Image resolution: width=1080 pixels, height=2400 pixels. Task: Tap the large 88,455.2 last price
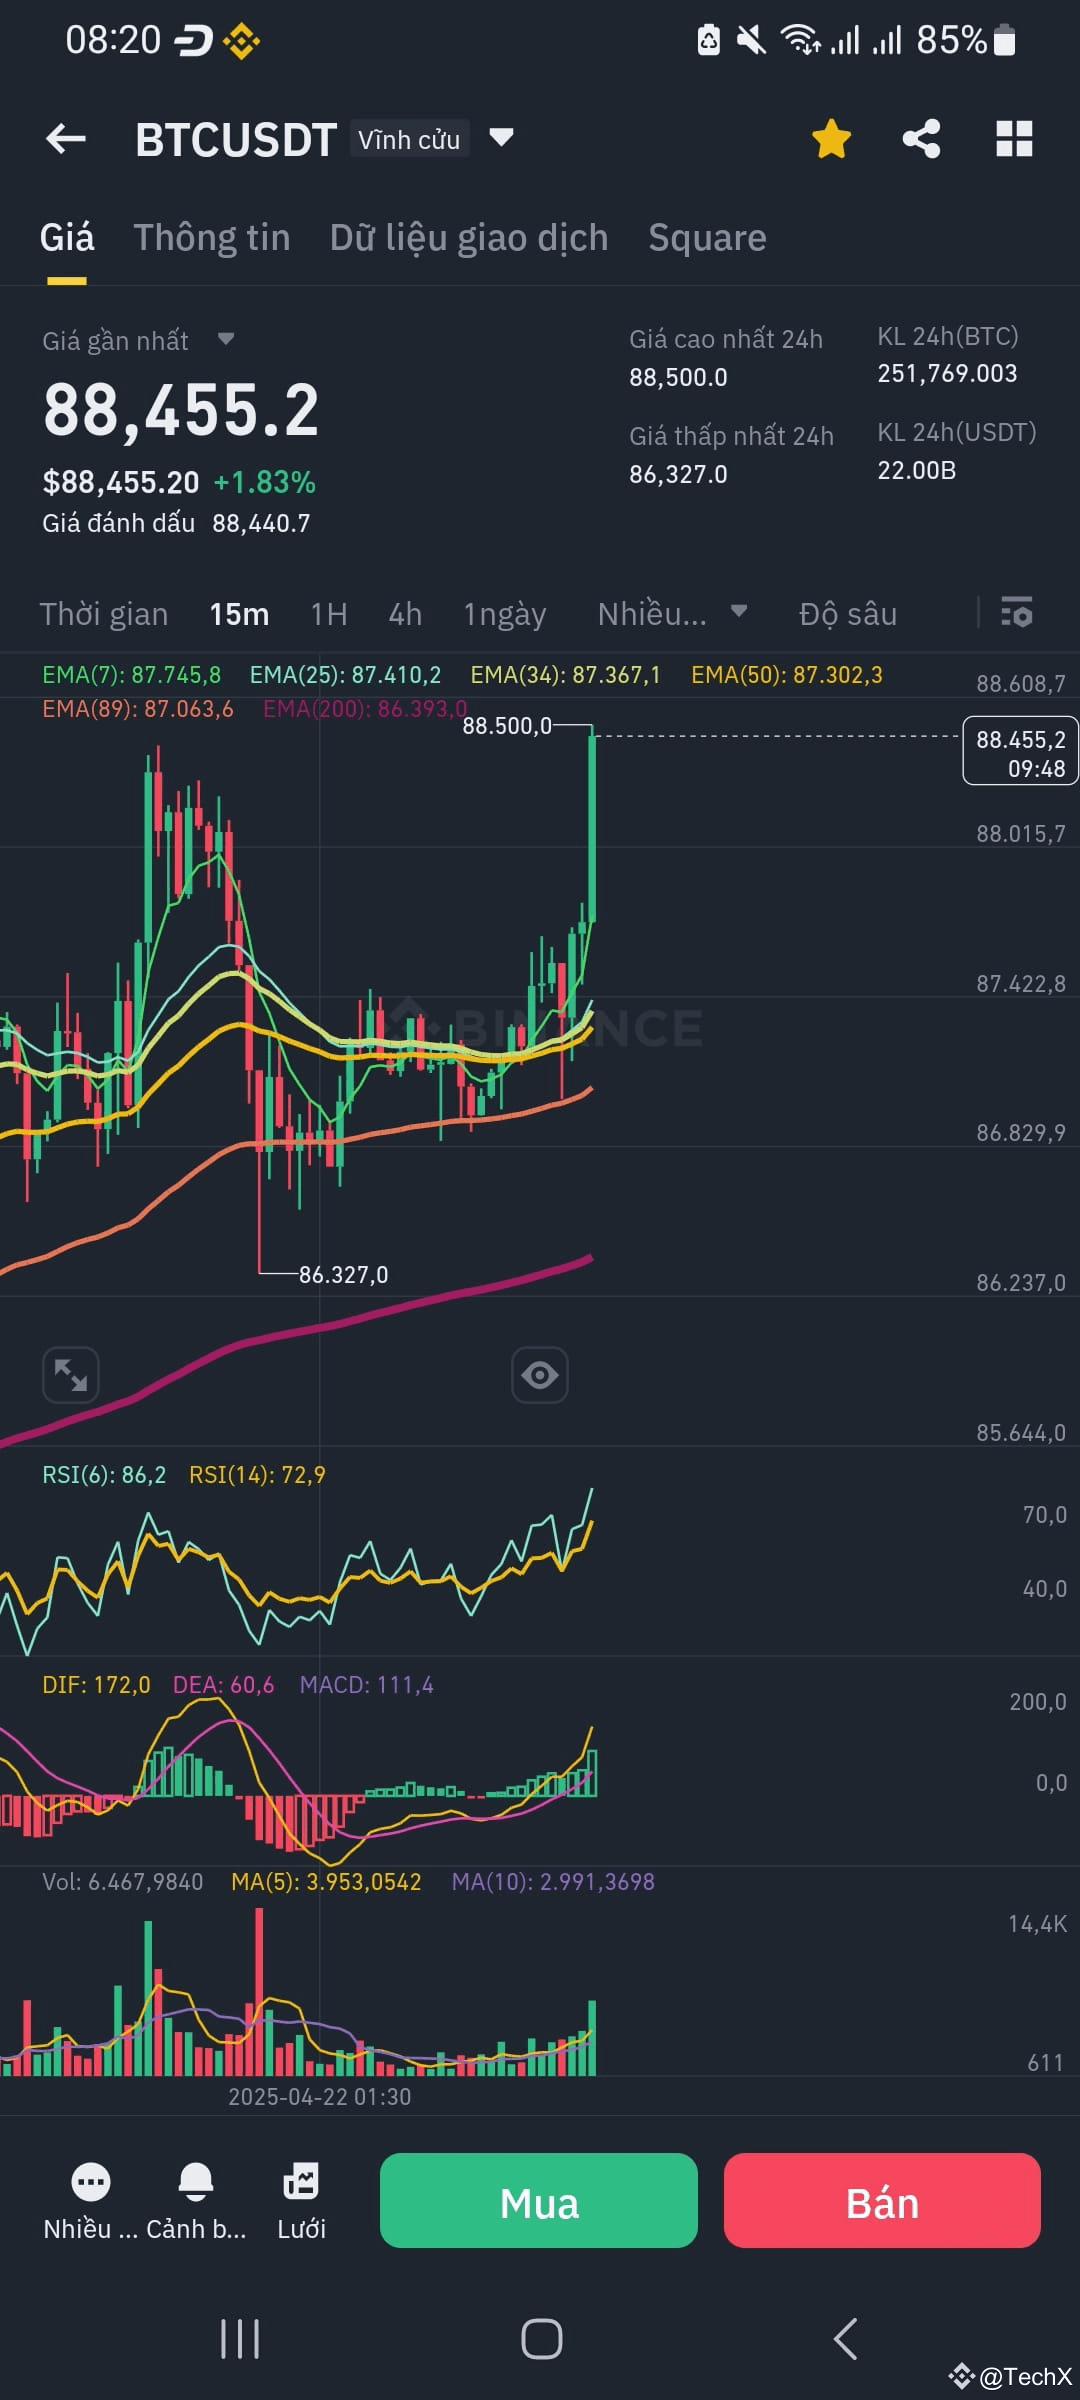(x=181, y=411)
